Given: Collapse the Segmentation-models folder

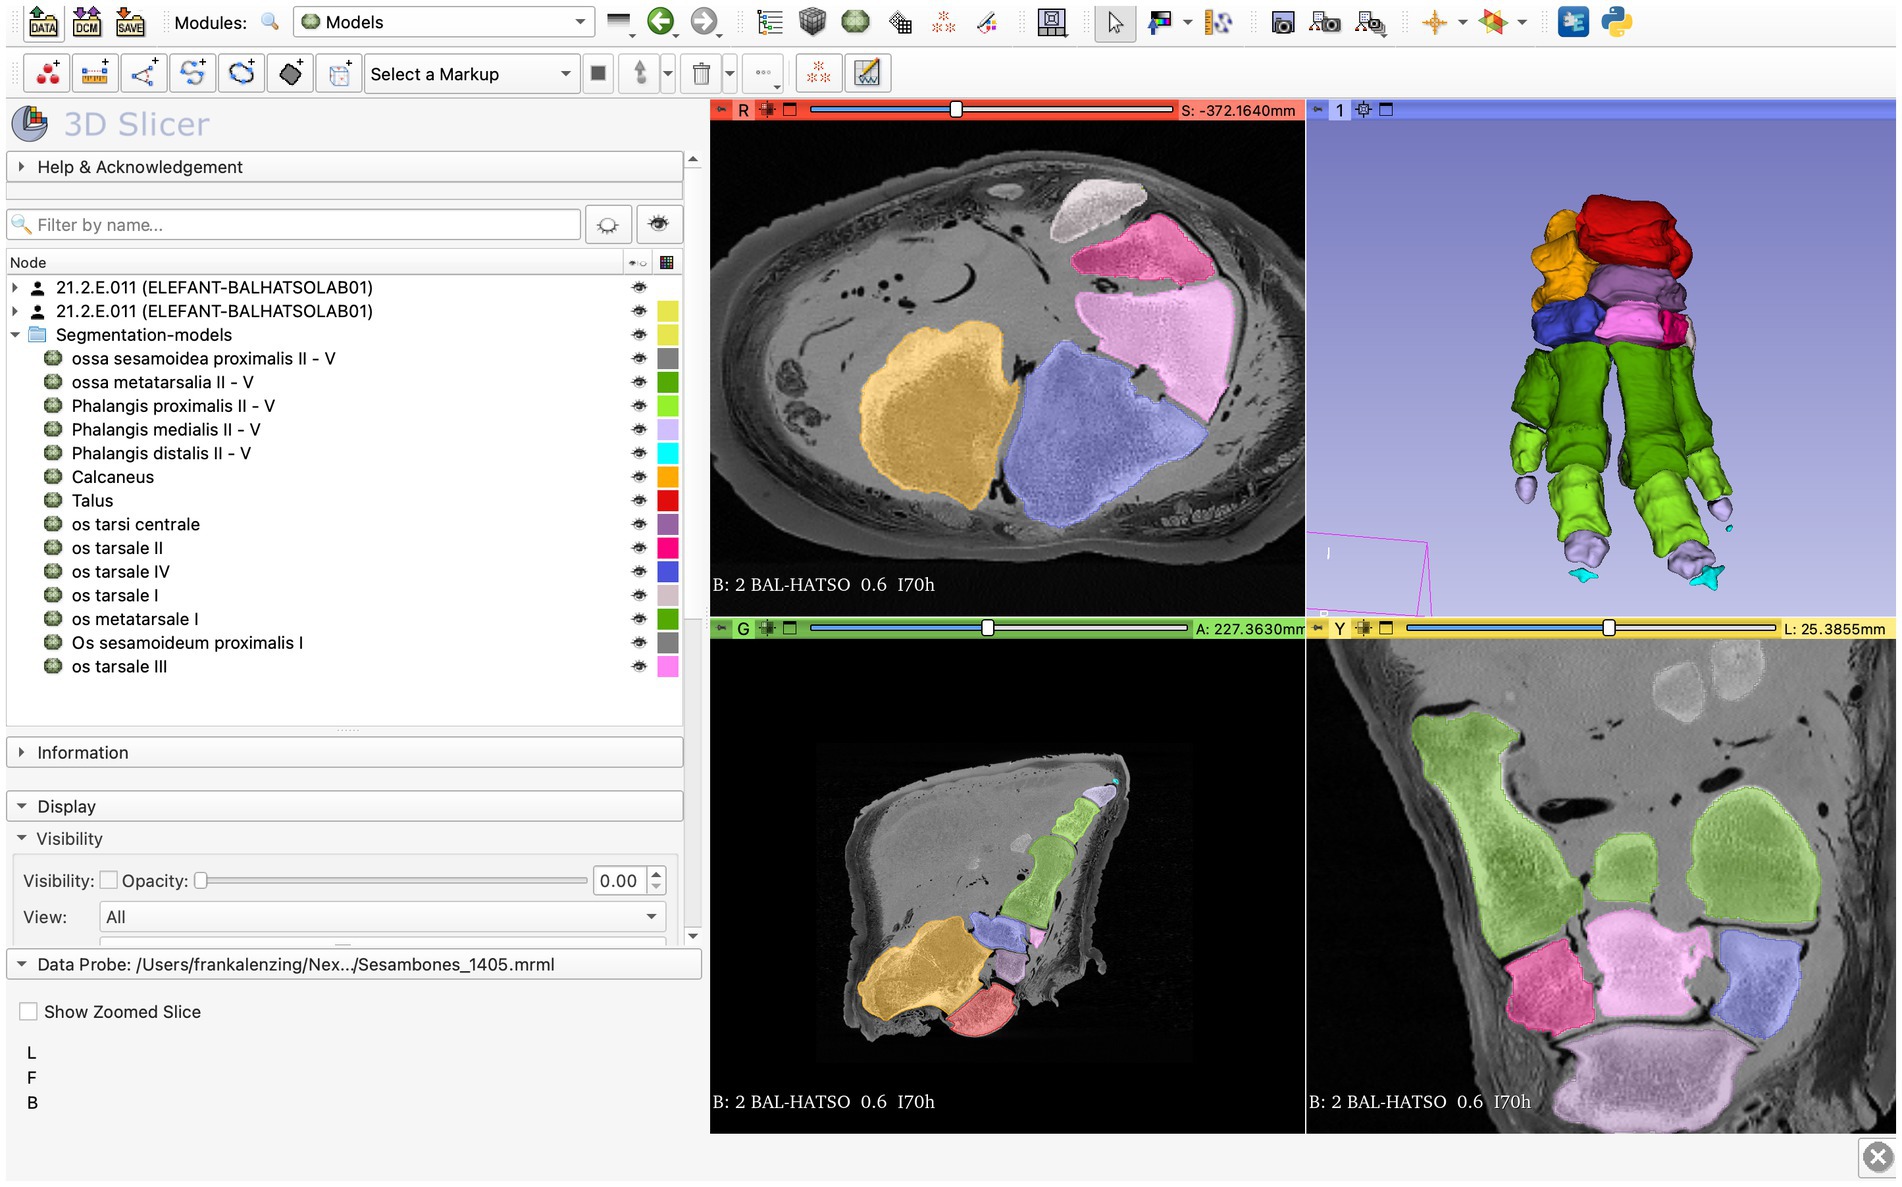Looking at the screenshot, I should click(x=15, y=335).
